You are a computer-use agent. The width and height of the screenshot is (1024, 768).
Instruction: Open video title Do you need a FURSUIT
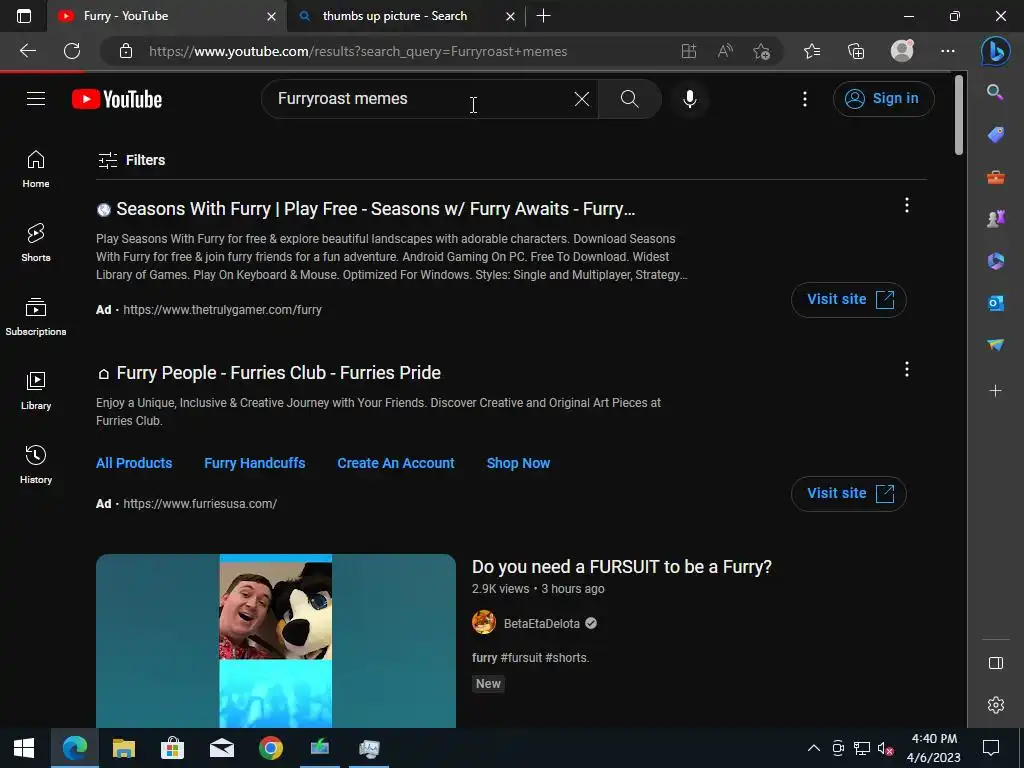pyautogui.click(x=622, y=567)
